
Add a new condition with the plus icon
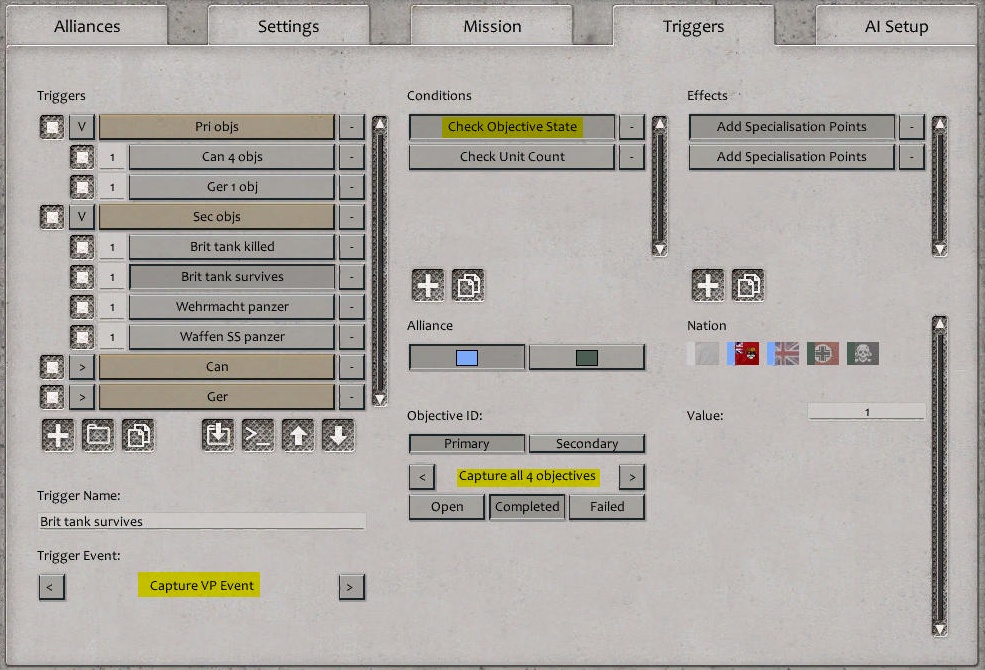[428, 285]
